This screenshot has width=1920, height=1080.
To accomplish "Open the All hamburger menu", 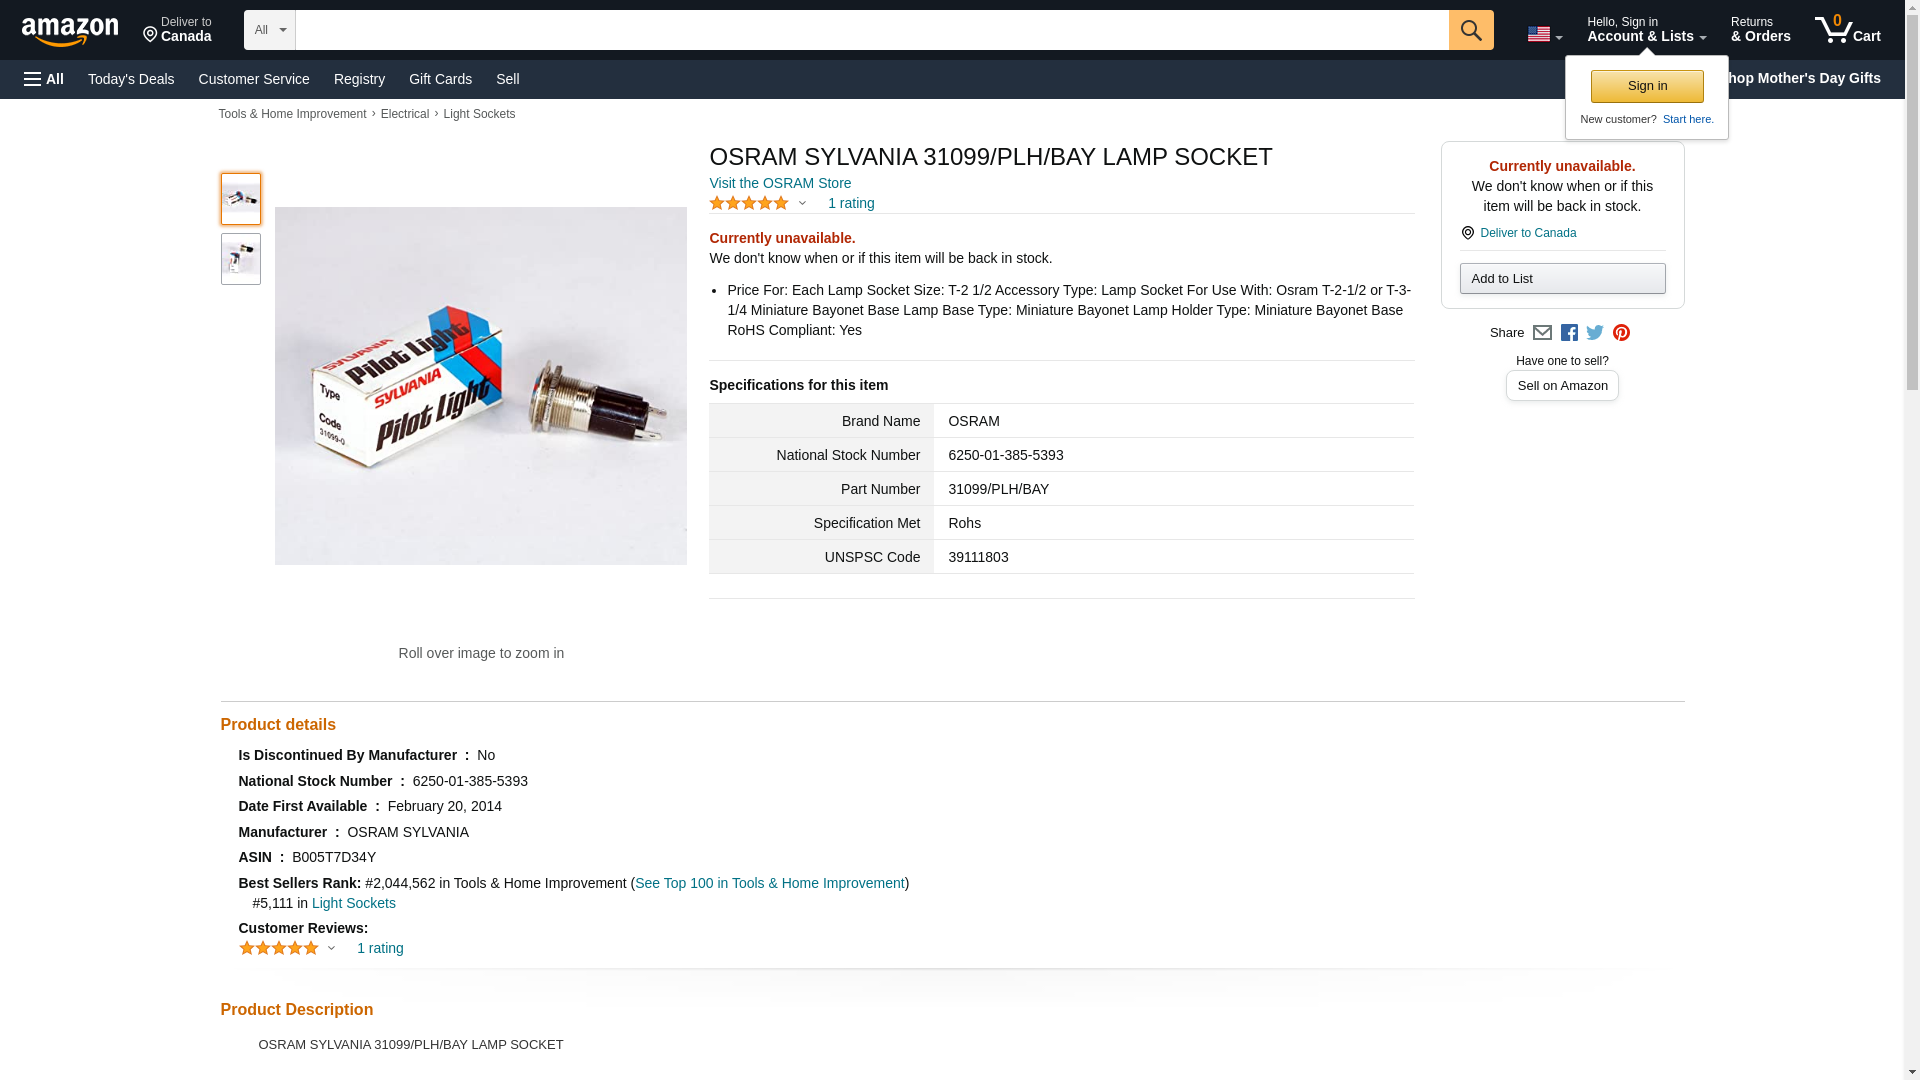I will (44, 79).
